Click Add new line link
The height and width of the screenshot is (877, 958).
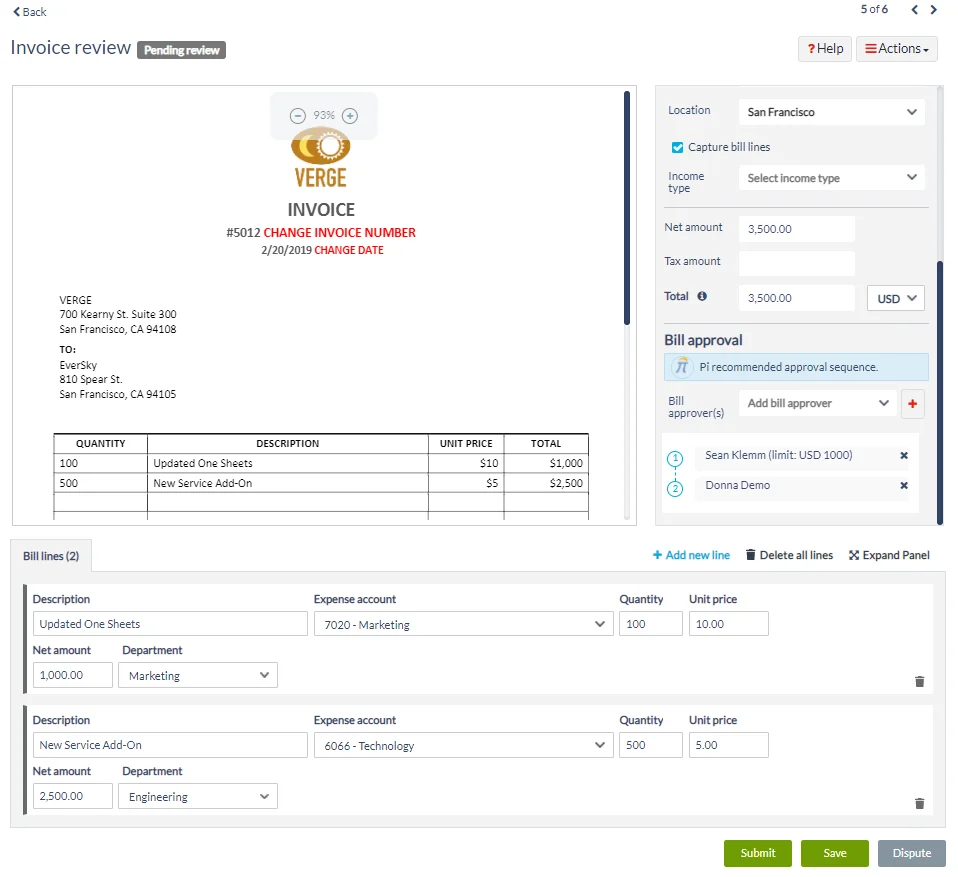coord(691,555)
